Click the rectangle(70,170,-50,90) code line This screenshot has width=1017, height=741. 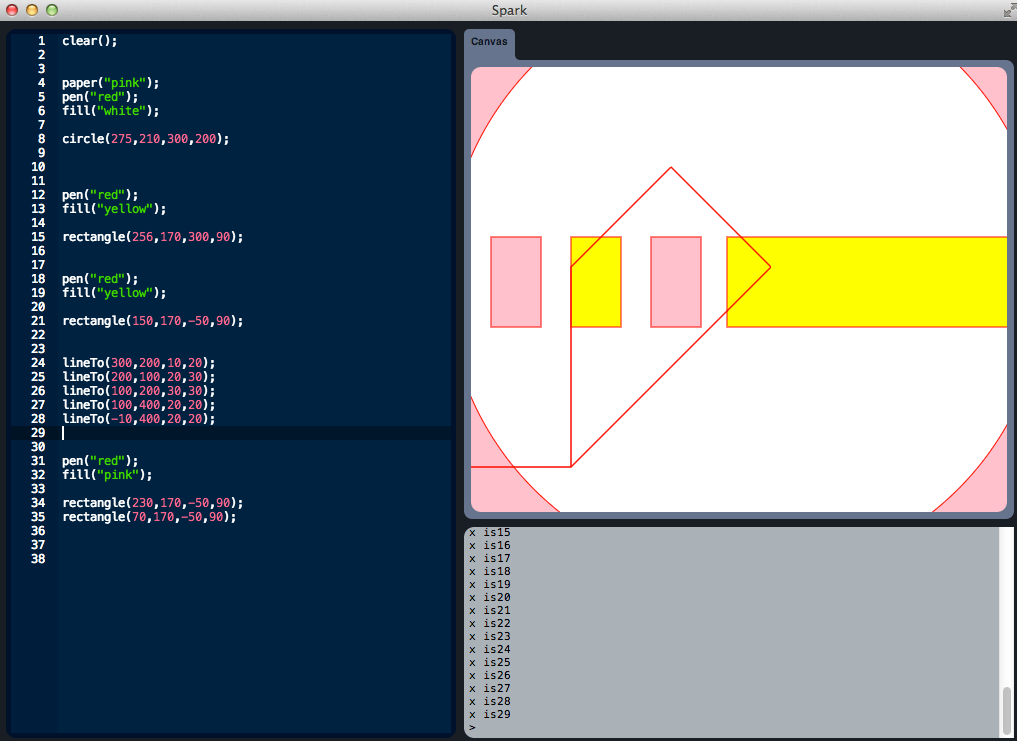pyautogui.click(x=149, y=517)
